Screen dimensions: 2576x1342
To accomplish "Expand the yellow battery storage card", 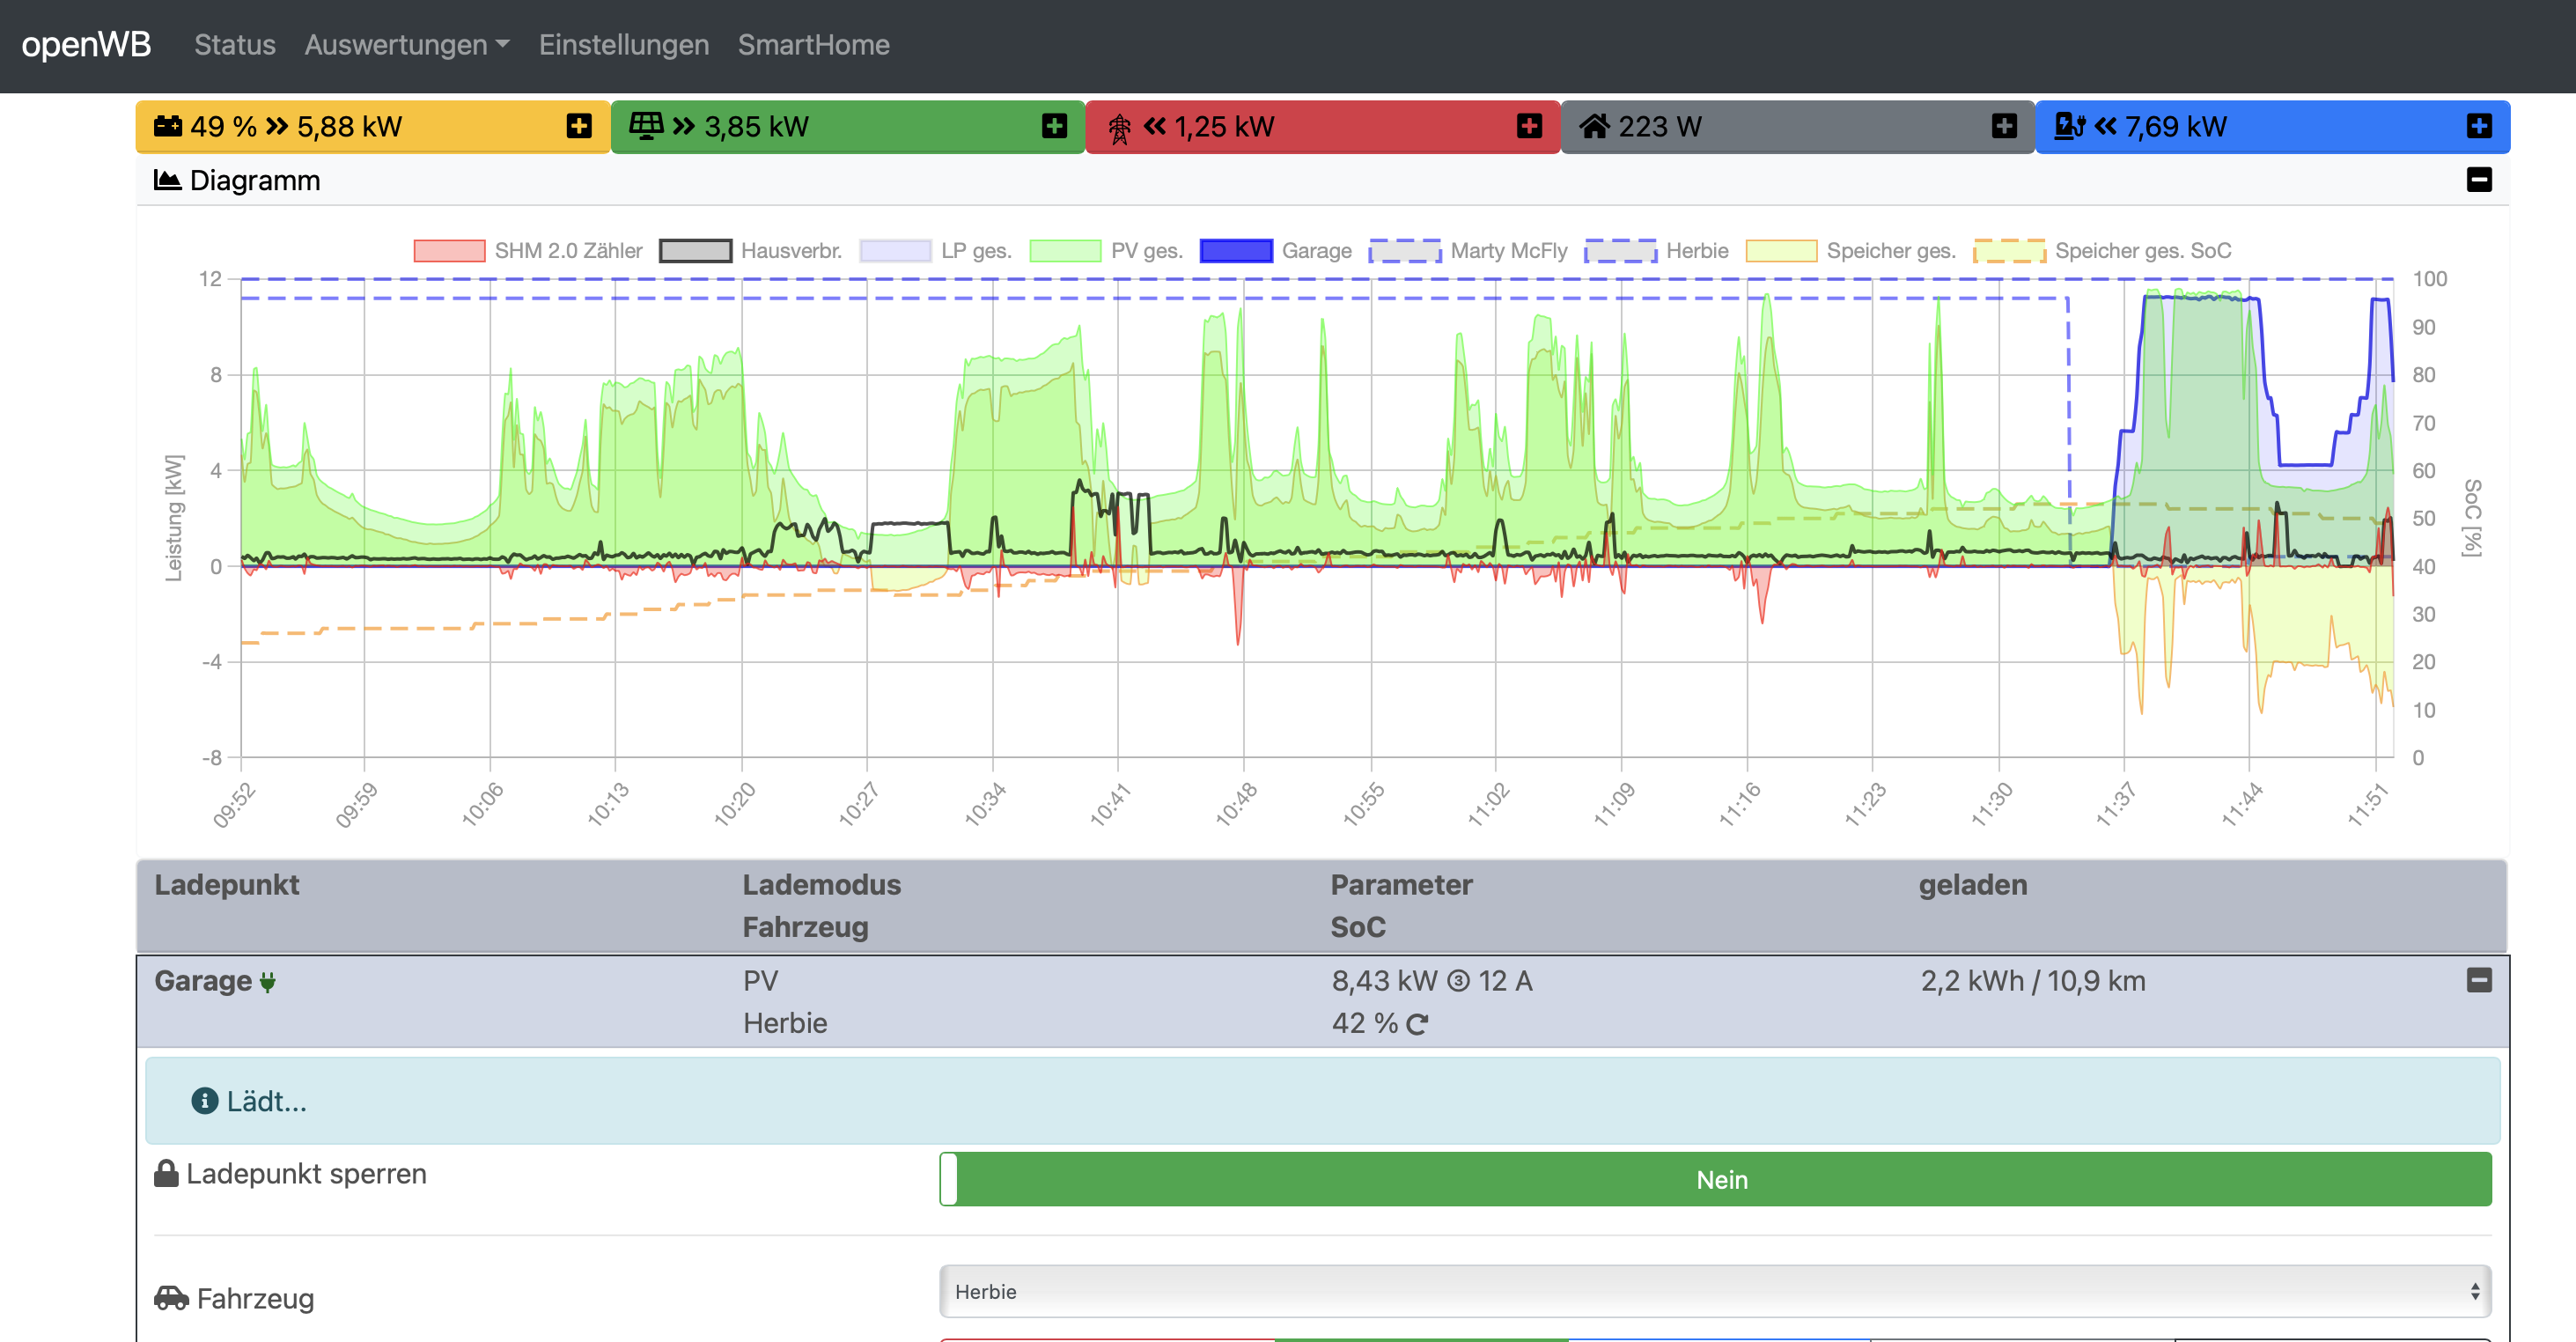I will pos(578,126).
